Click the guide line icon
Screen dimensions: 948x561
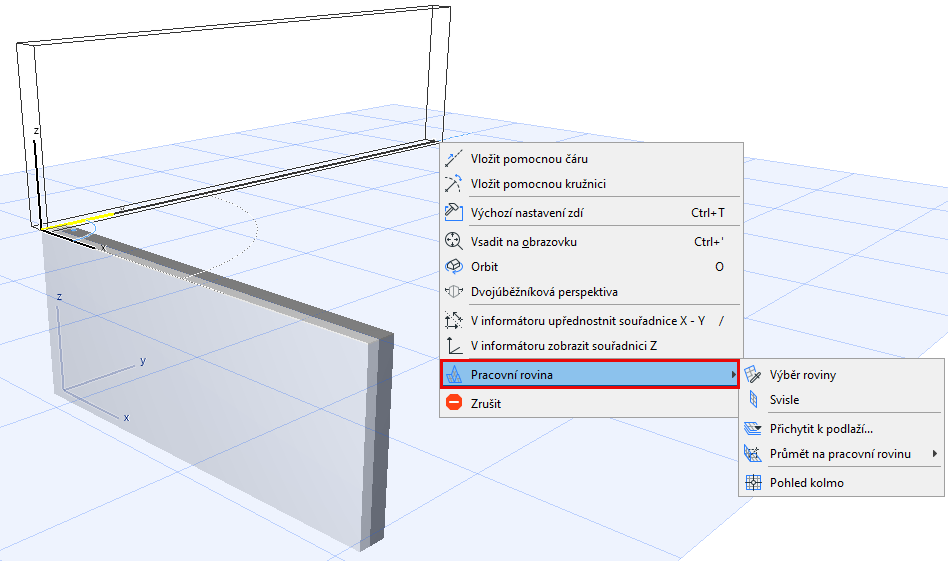pos(453,158)
